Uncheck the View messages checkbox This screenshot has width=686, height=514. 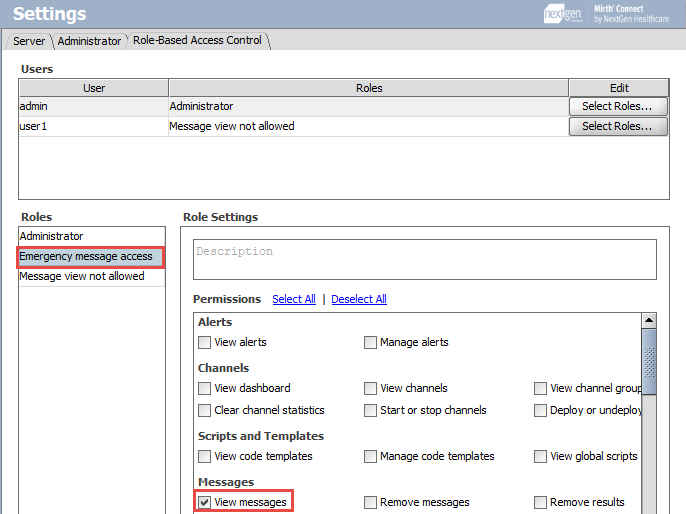tap(205, 502)
